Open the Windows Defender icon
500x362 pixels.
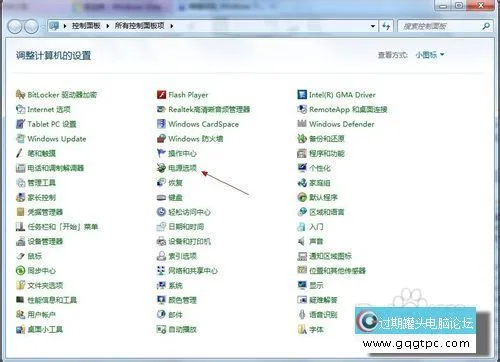point(302,124)
